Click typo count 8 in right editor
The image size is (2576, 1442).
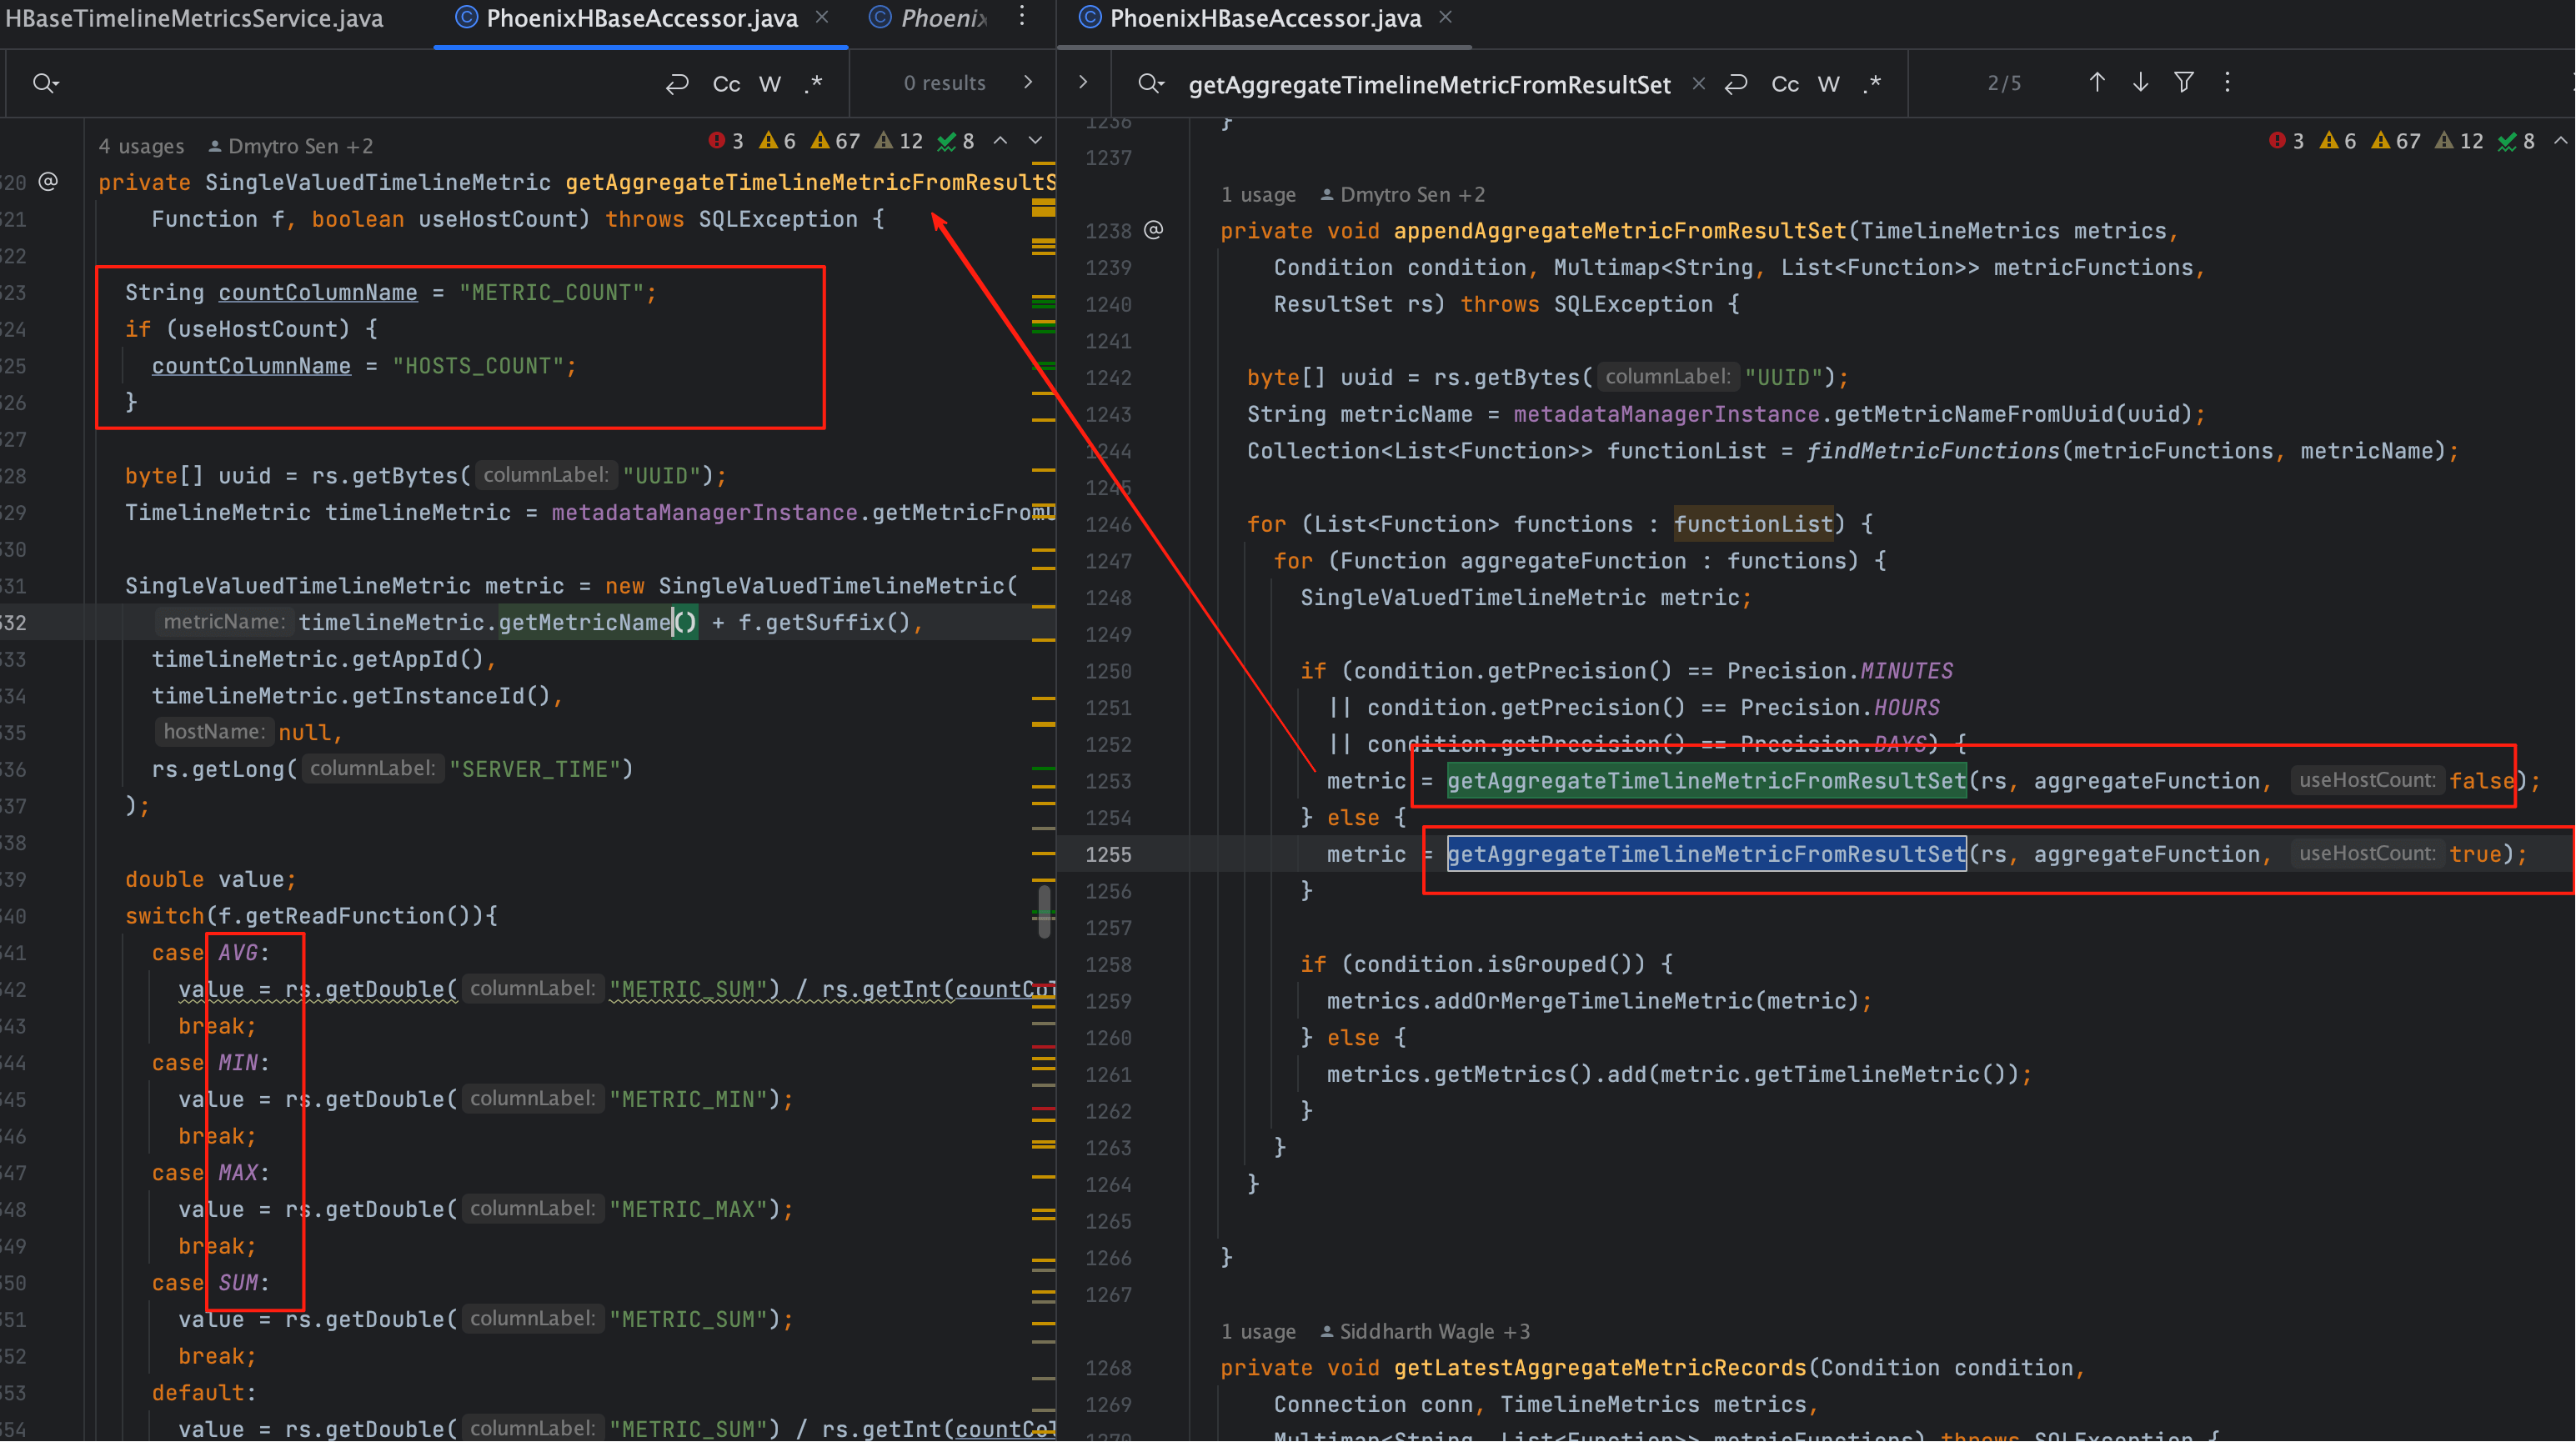coord(2517,141)
